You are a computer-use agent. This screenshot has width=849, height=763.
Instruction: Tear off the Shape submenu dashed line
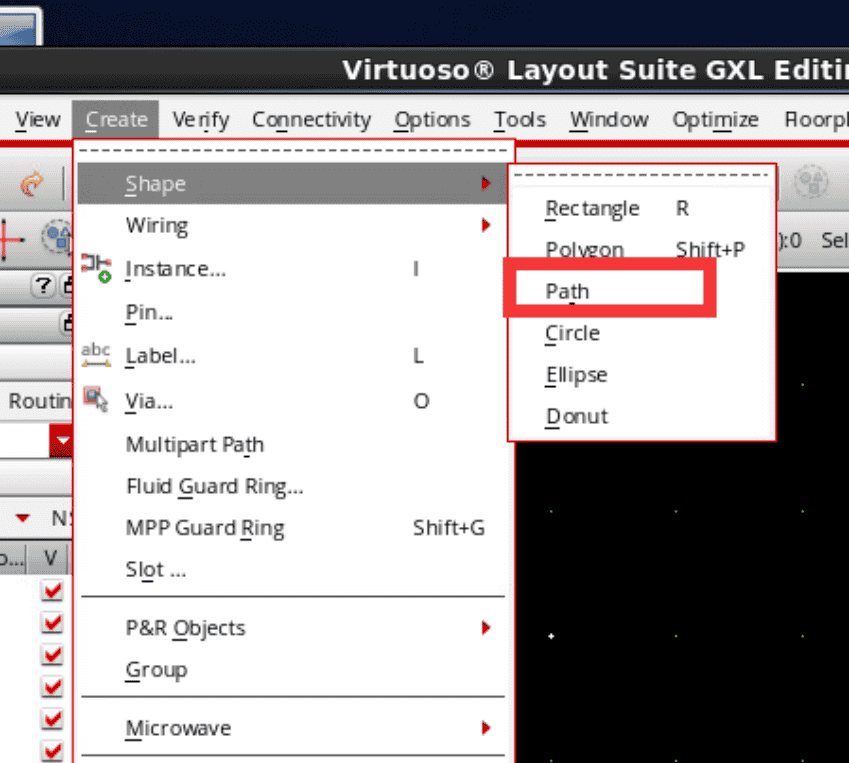[x=642, y=175]
